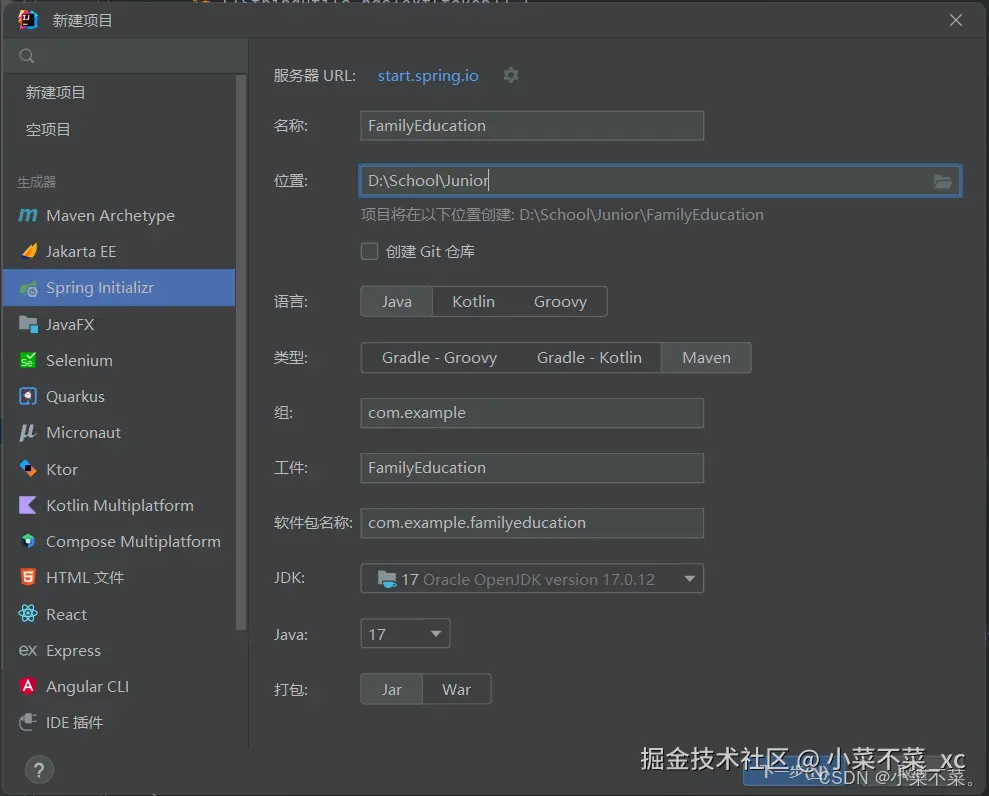Click the IntelliJ IDEA logo in title bar
The image size is (989, 796).
pyautogui.click(x=28, y=20)
